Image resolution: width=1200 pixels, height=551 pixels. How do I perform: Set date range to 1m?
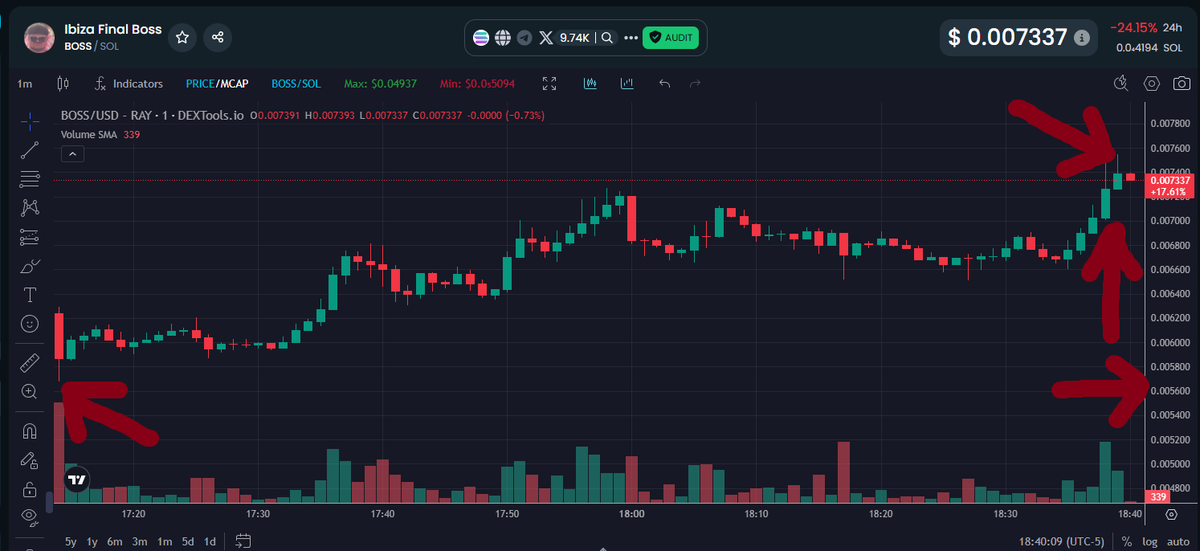coord(165,541)
